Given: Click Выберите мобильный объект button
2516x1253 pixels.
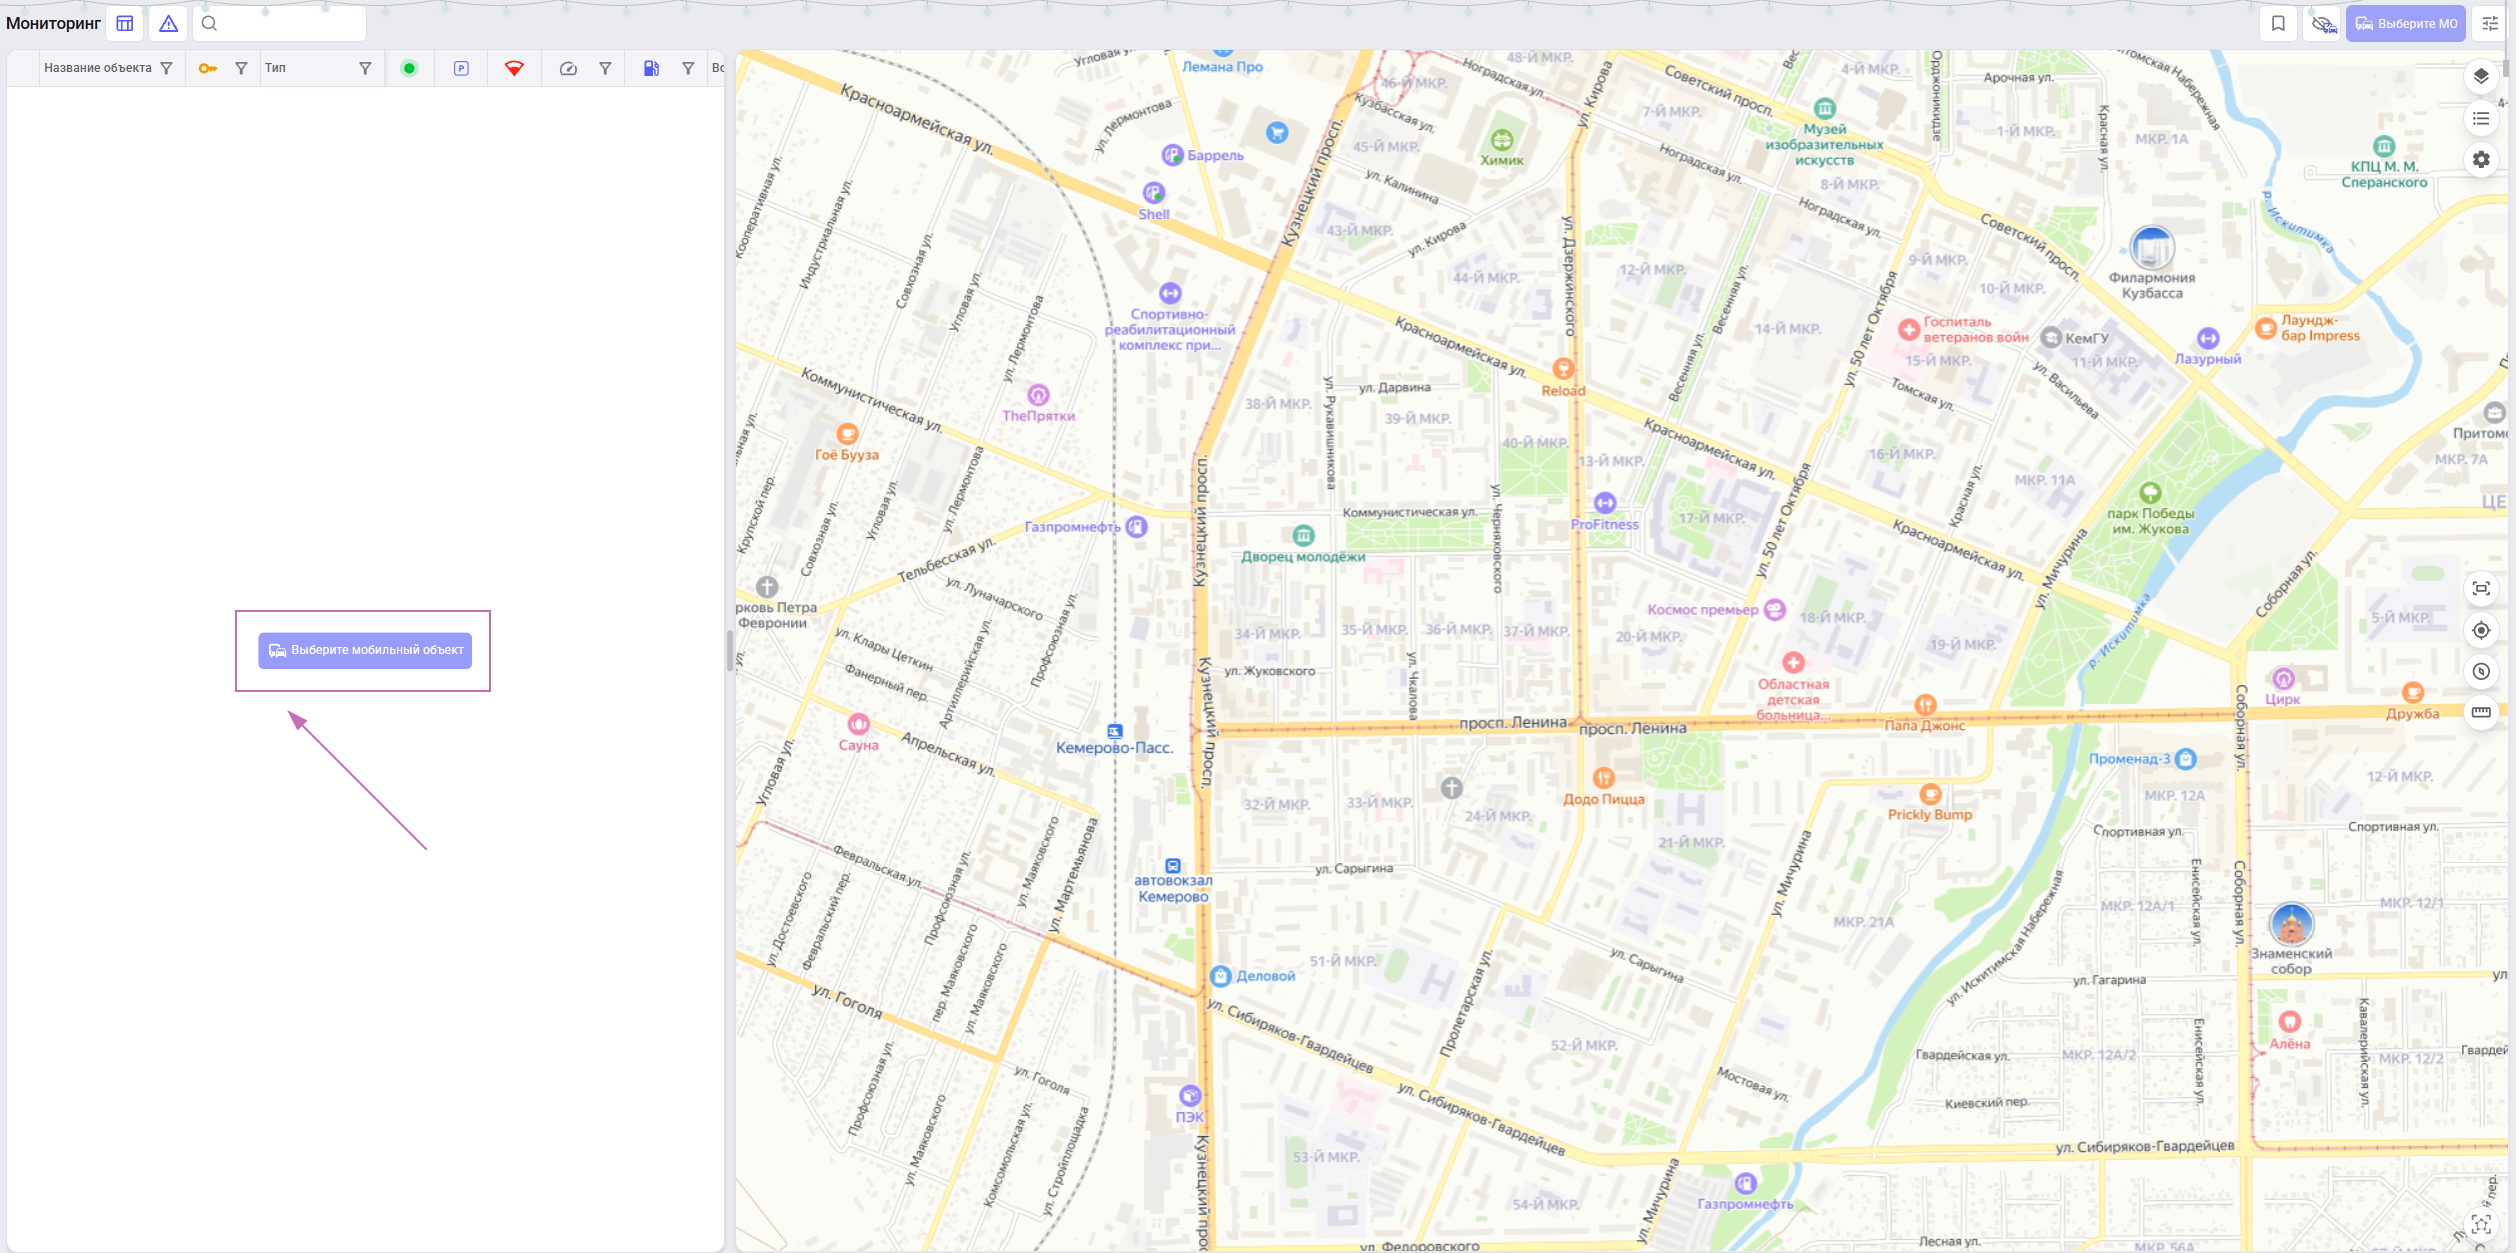Looking at the screenshot, I should click(x=365, y=650).
